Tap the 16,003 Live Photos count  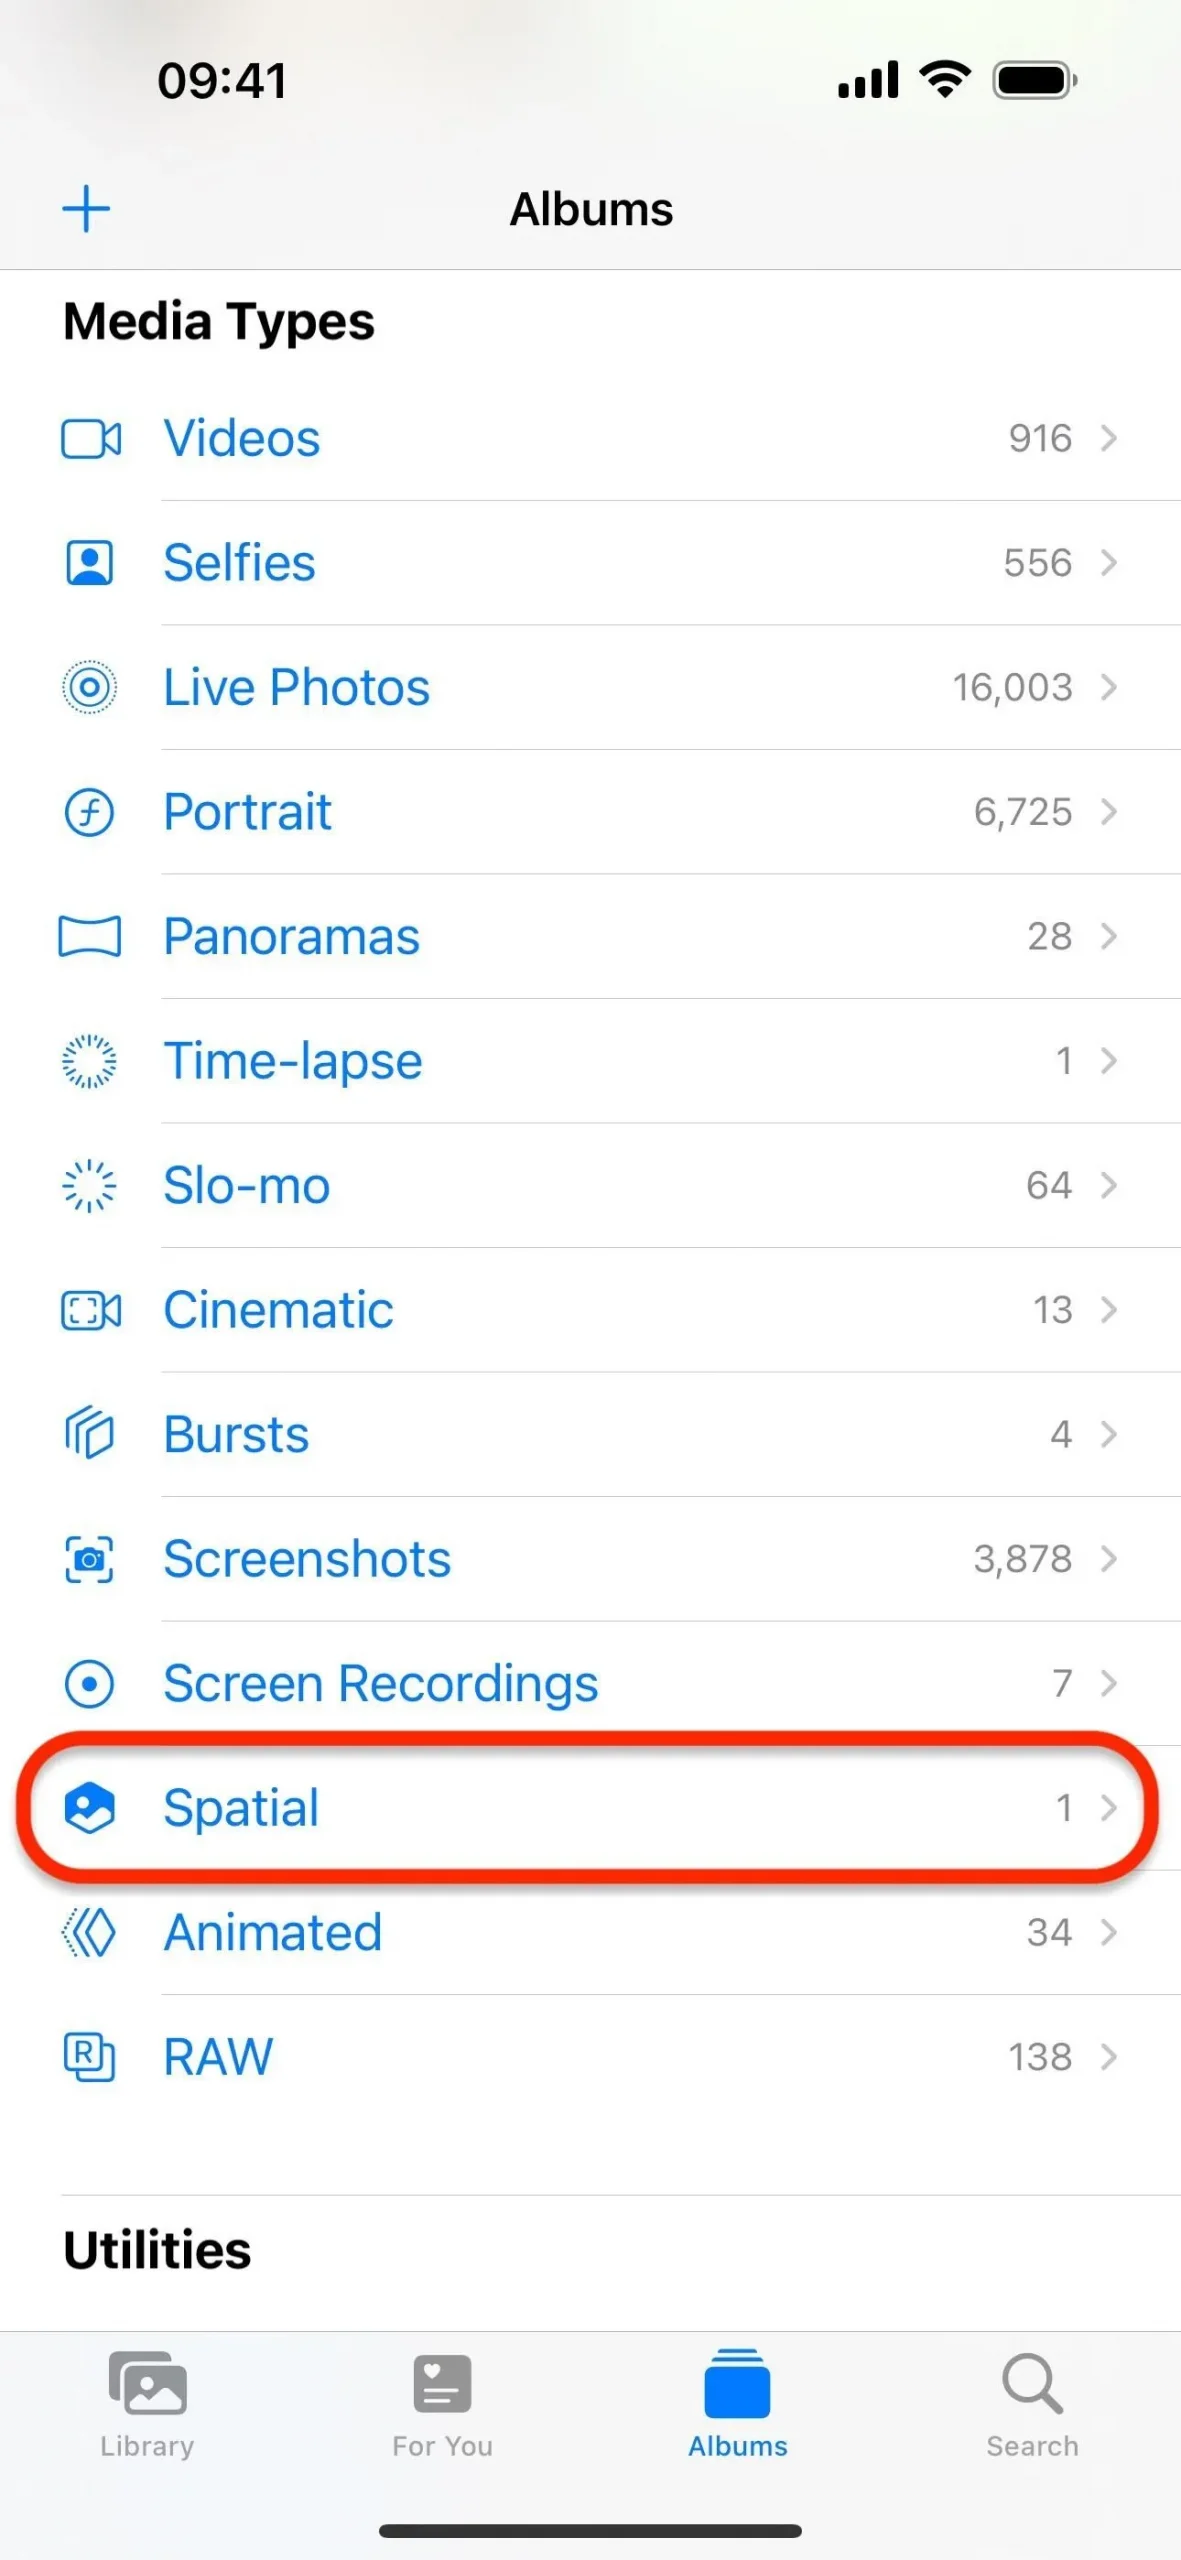(x=1012, y=687)
